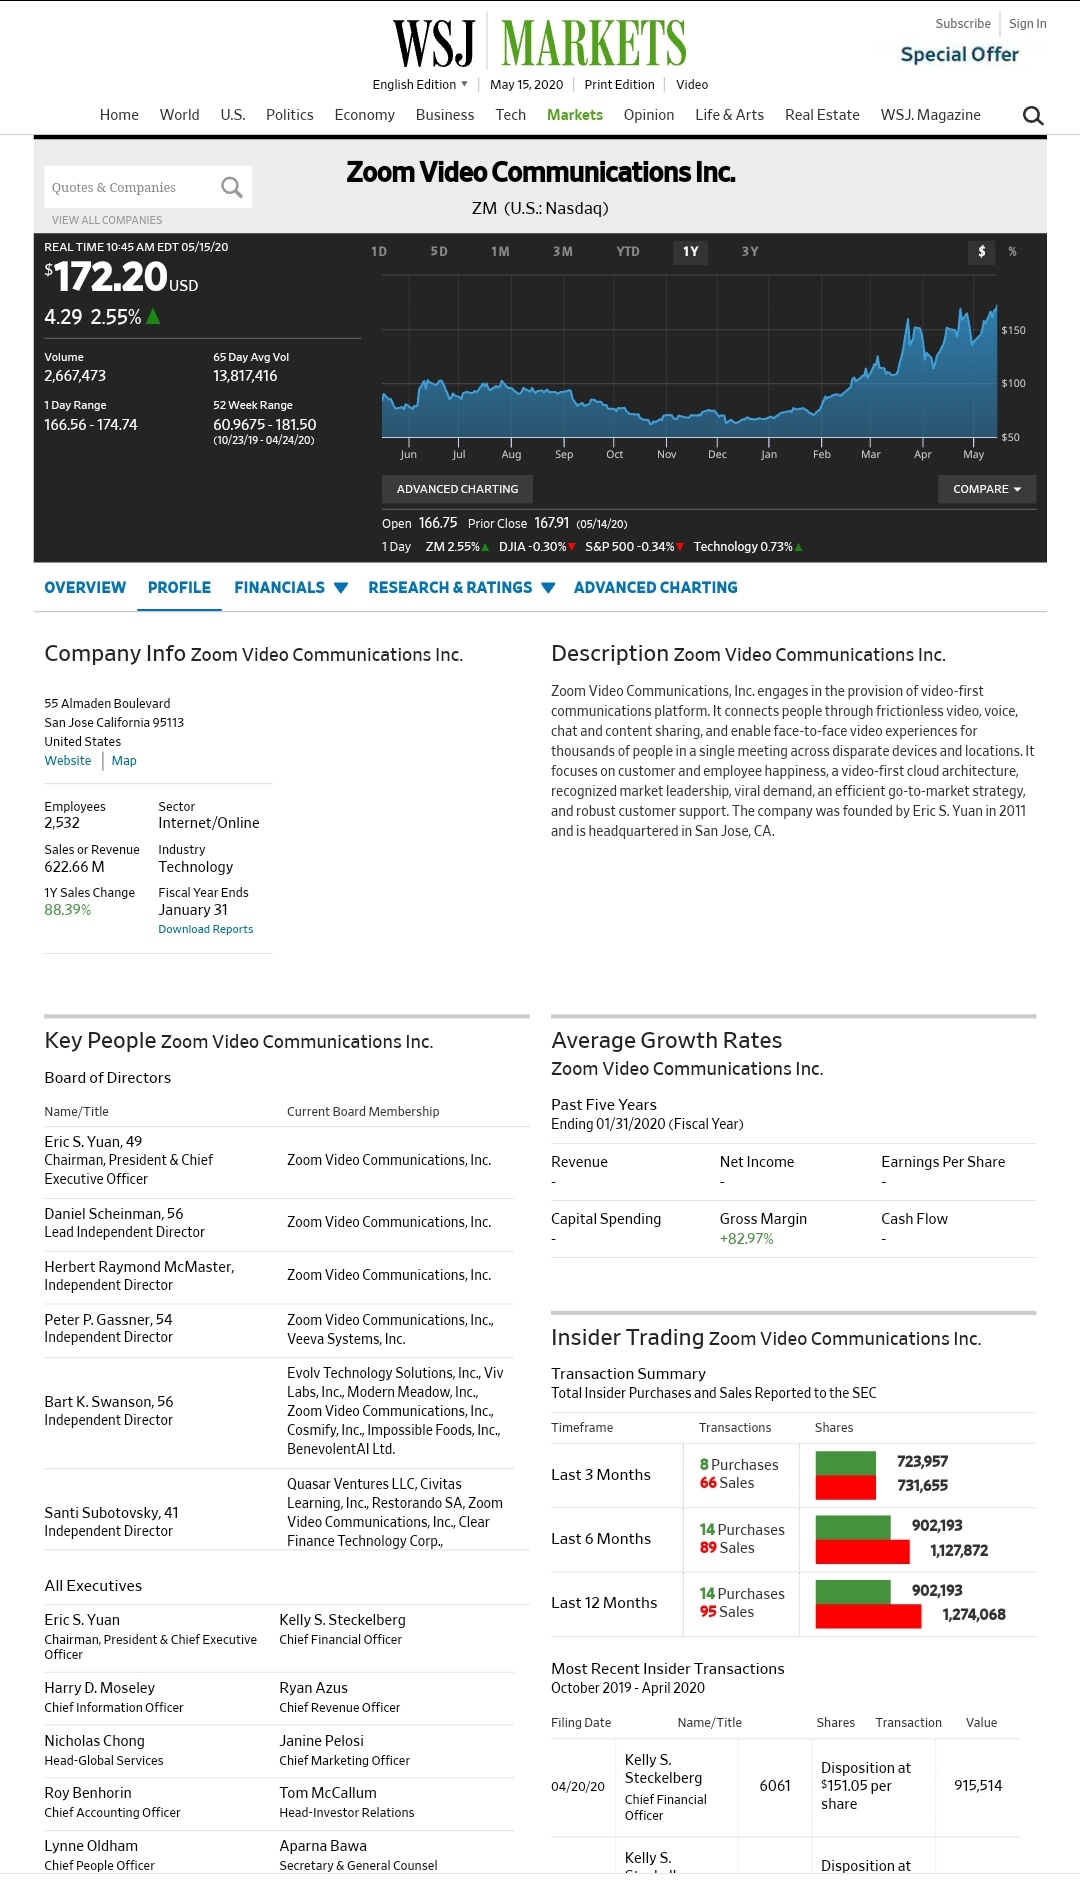Click Kelly S. Steckelberg in All Executives
Screen dimensions: 1080x1900
342,1620
